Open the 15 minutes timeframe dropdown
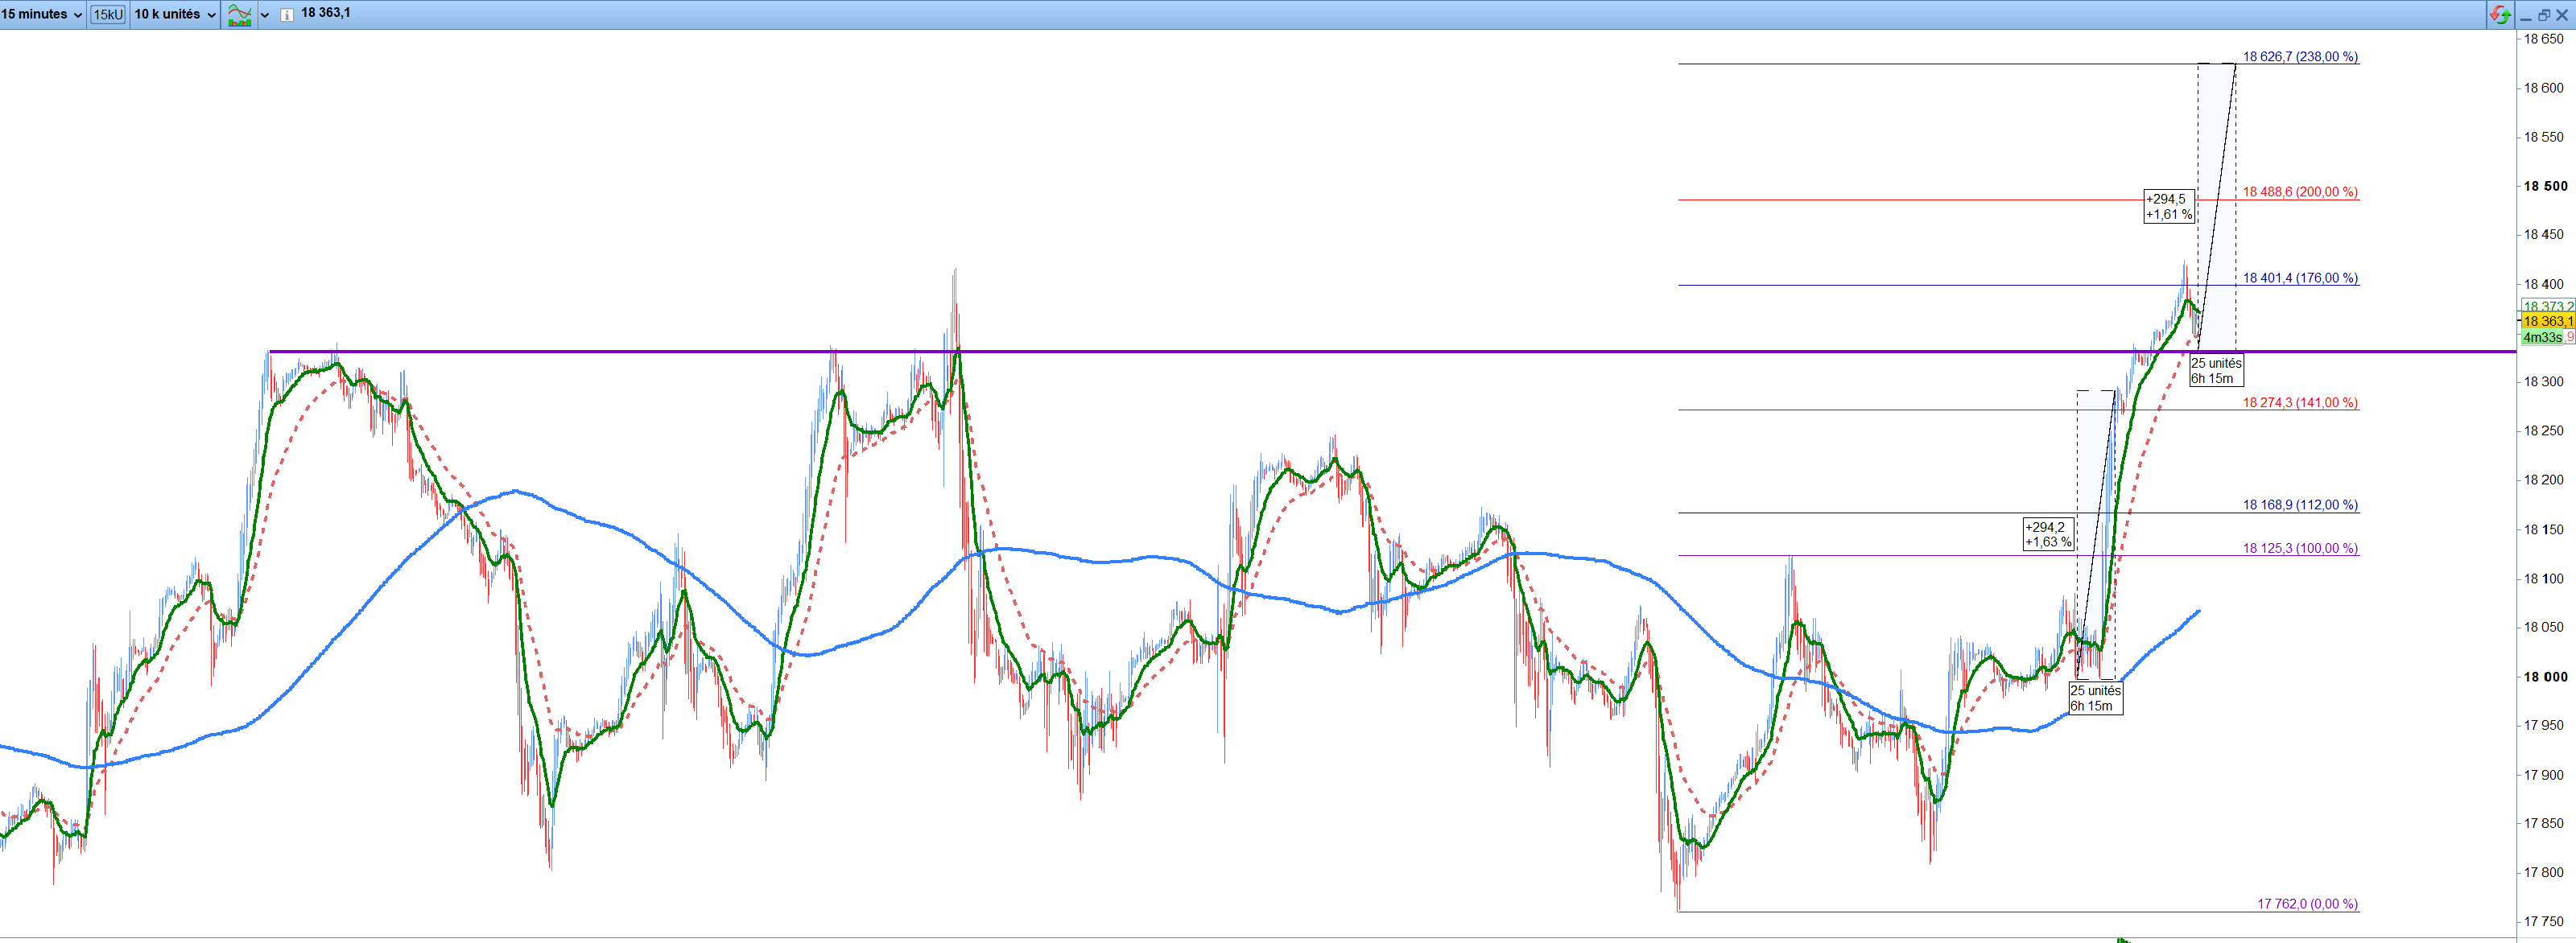Viewport: 2576px width, 943px height. coord(41,14)
